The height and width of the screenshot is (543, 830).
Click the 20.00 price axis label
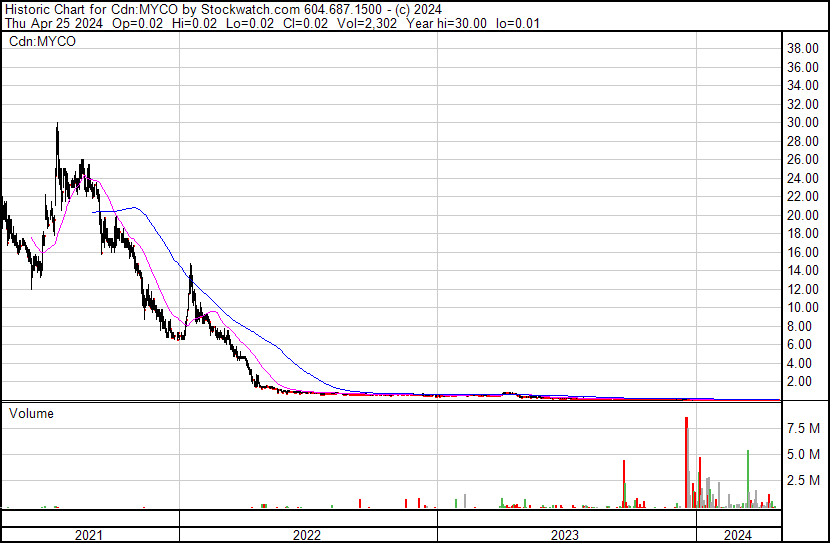pos(804,215)
